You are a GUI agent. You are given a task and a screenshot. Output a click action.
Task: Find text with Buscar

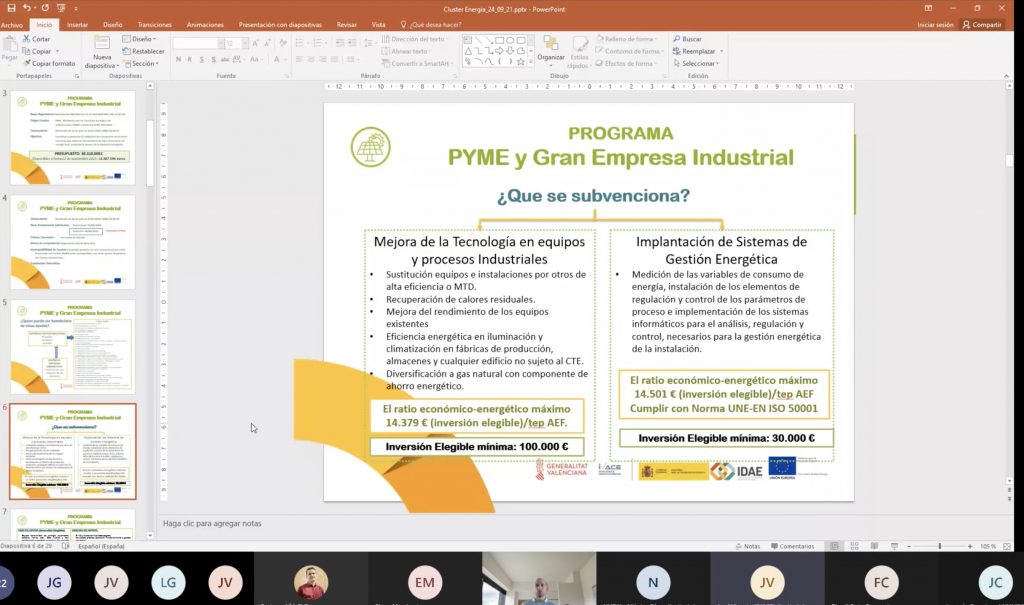click(x=687, y=39)
